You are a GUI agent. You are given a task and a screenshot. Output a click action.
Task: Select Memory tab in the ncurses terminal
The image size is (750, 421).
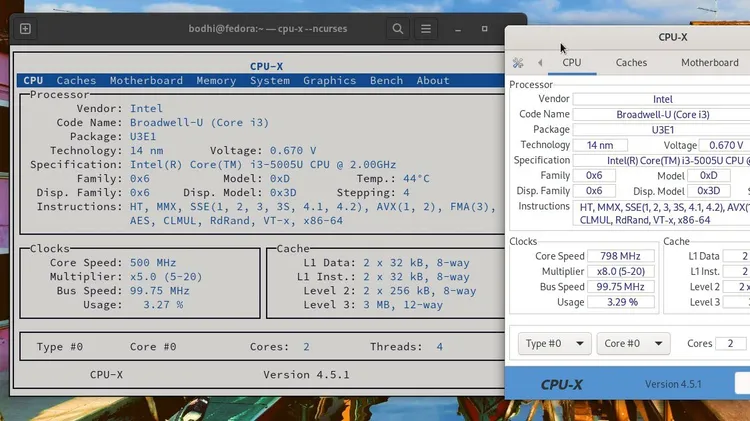click(216, 80)
